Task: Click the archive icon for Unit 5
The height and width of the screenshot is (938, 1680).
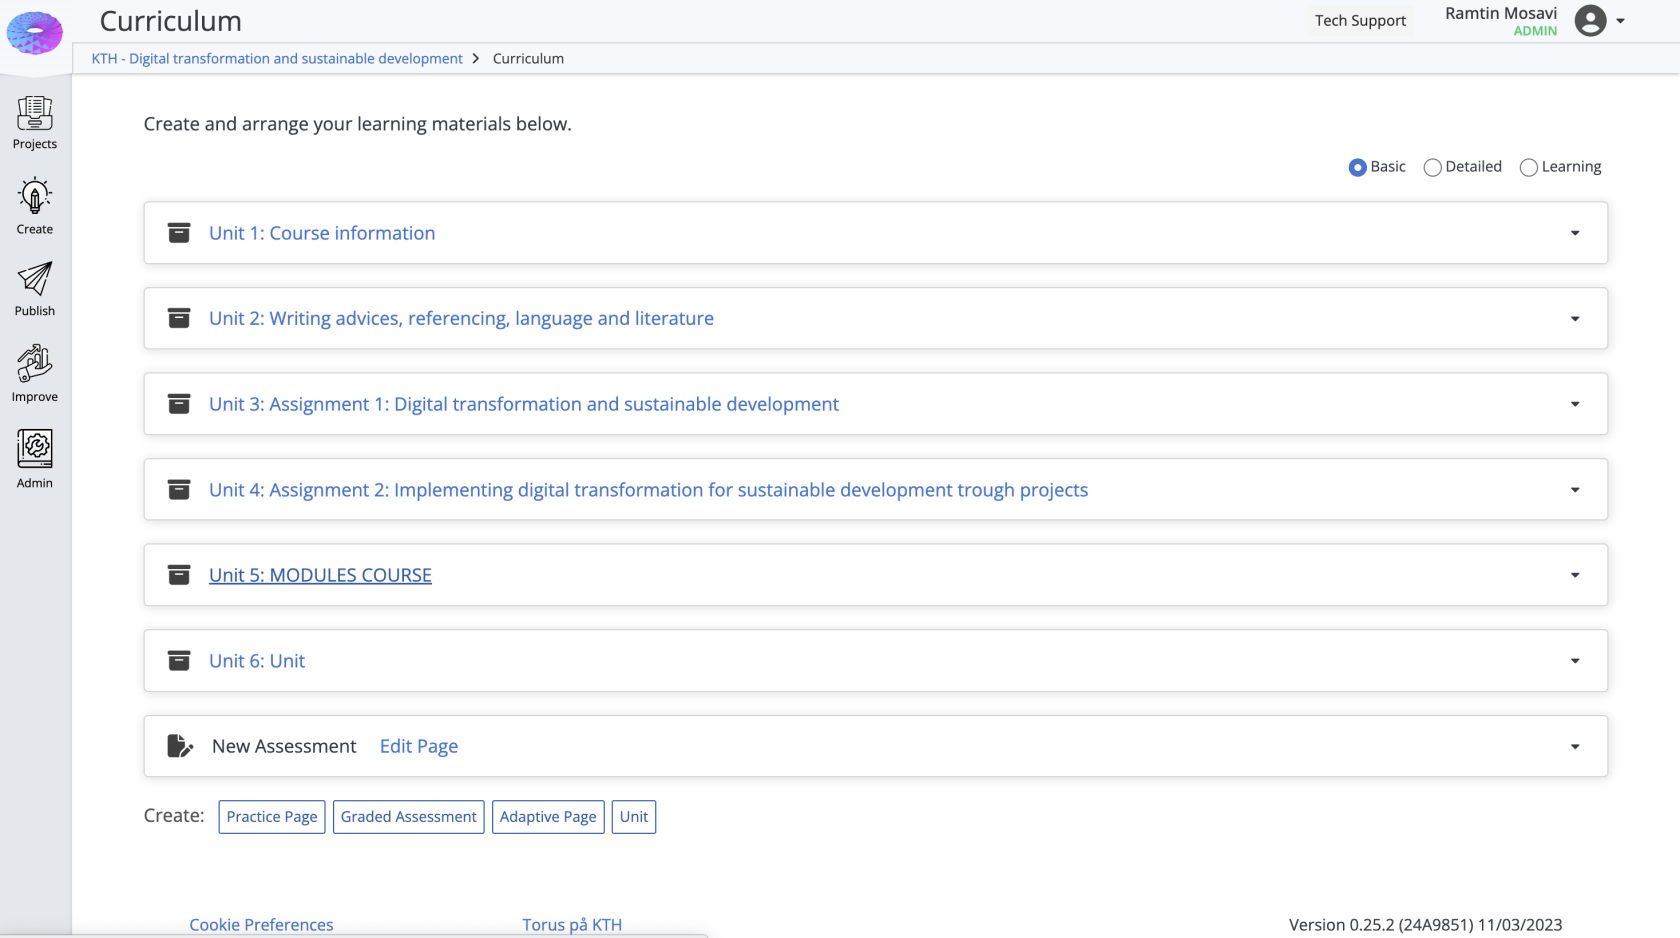Action: pos(179,575)
